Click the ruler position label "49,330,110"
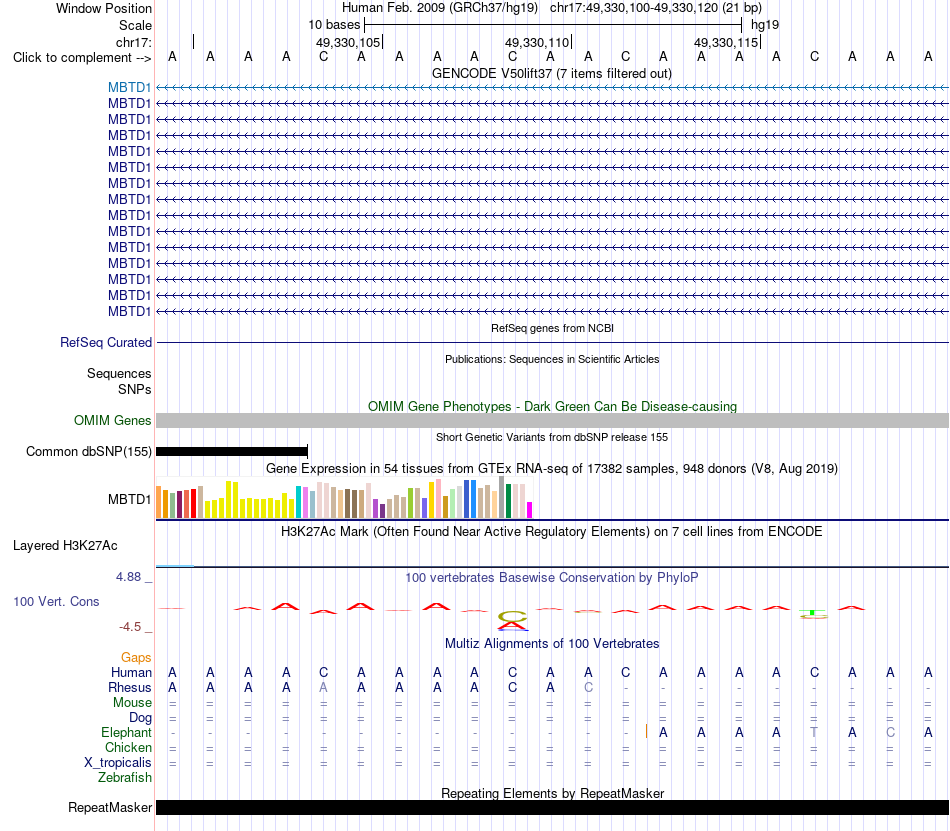The image size is (950, 831). [x=537, y=42]
